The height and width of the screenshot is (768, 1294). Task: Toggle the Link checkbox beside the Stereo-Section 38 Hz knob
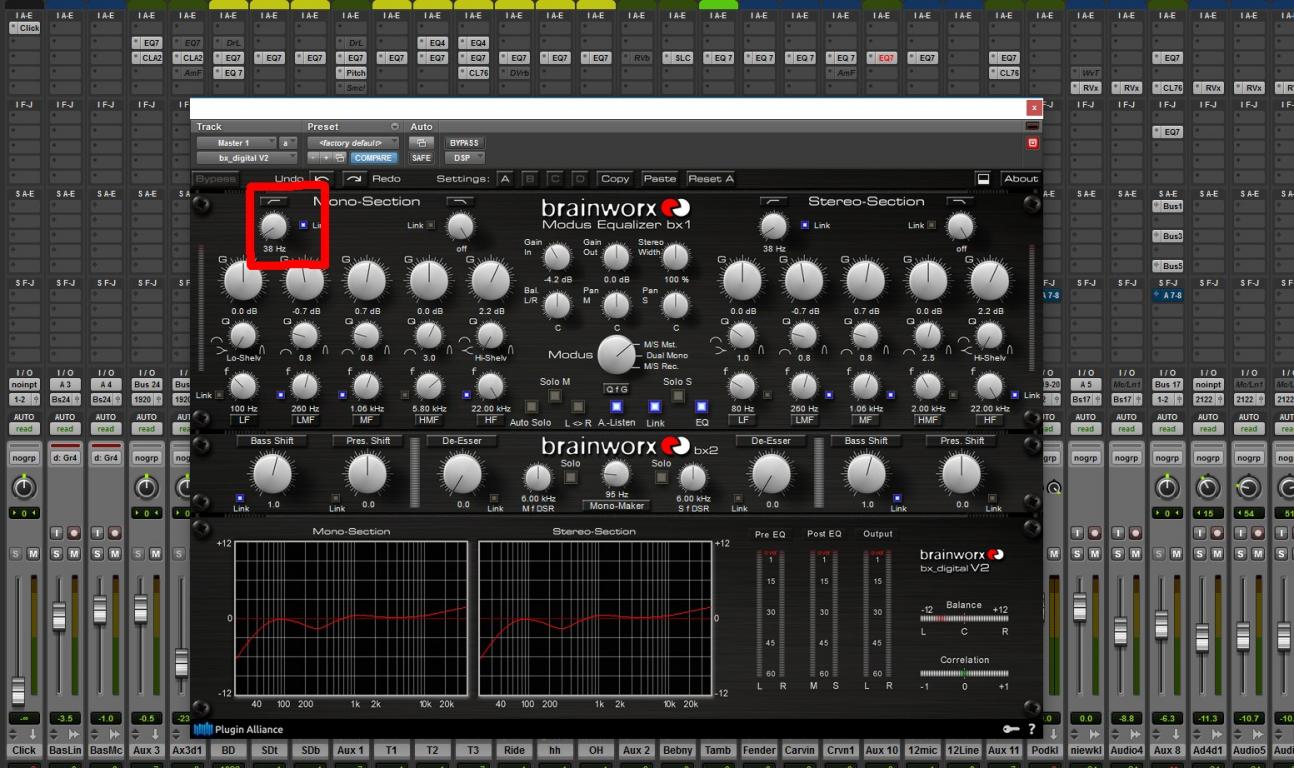point(805,225)
